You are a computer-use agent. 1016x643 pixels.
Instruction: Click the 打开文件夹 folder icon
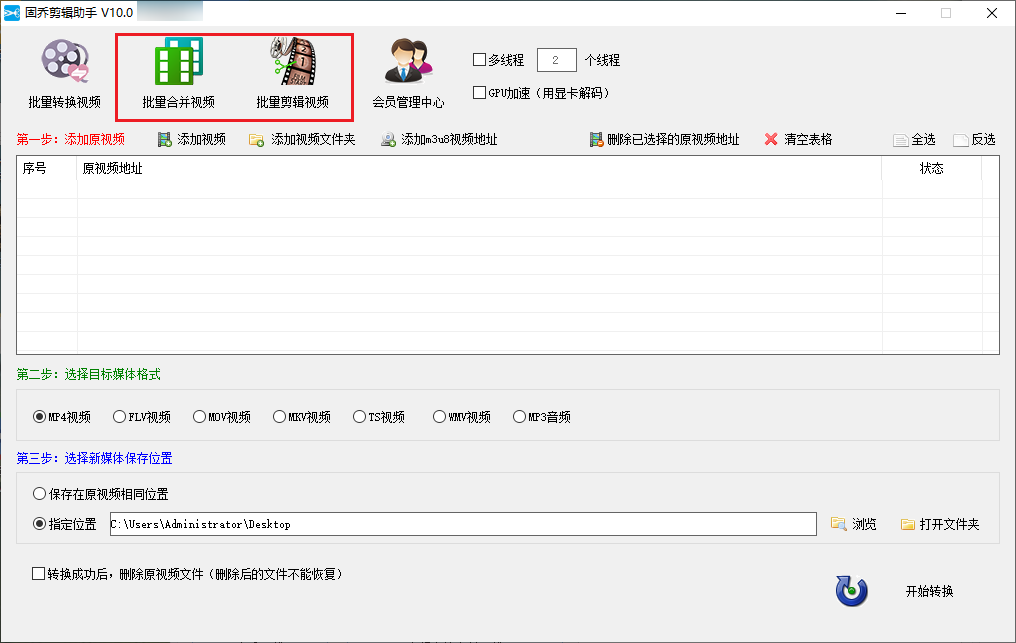click(x=908, y=524)
